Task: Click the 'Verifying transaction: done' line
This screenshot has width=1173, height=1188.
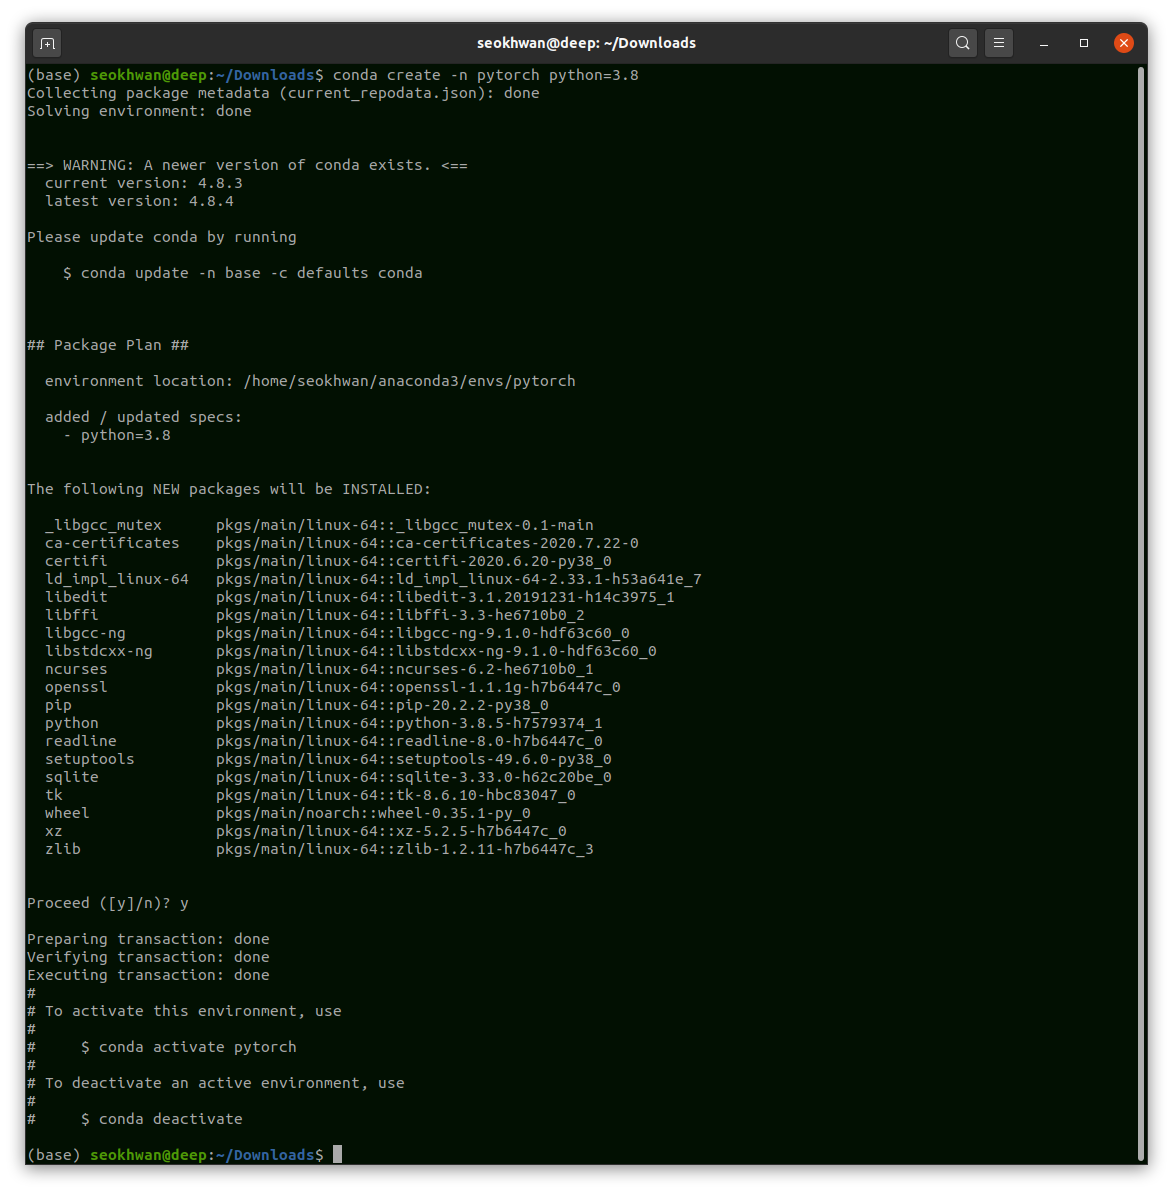Action: click(149, 958)
